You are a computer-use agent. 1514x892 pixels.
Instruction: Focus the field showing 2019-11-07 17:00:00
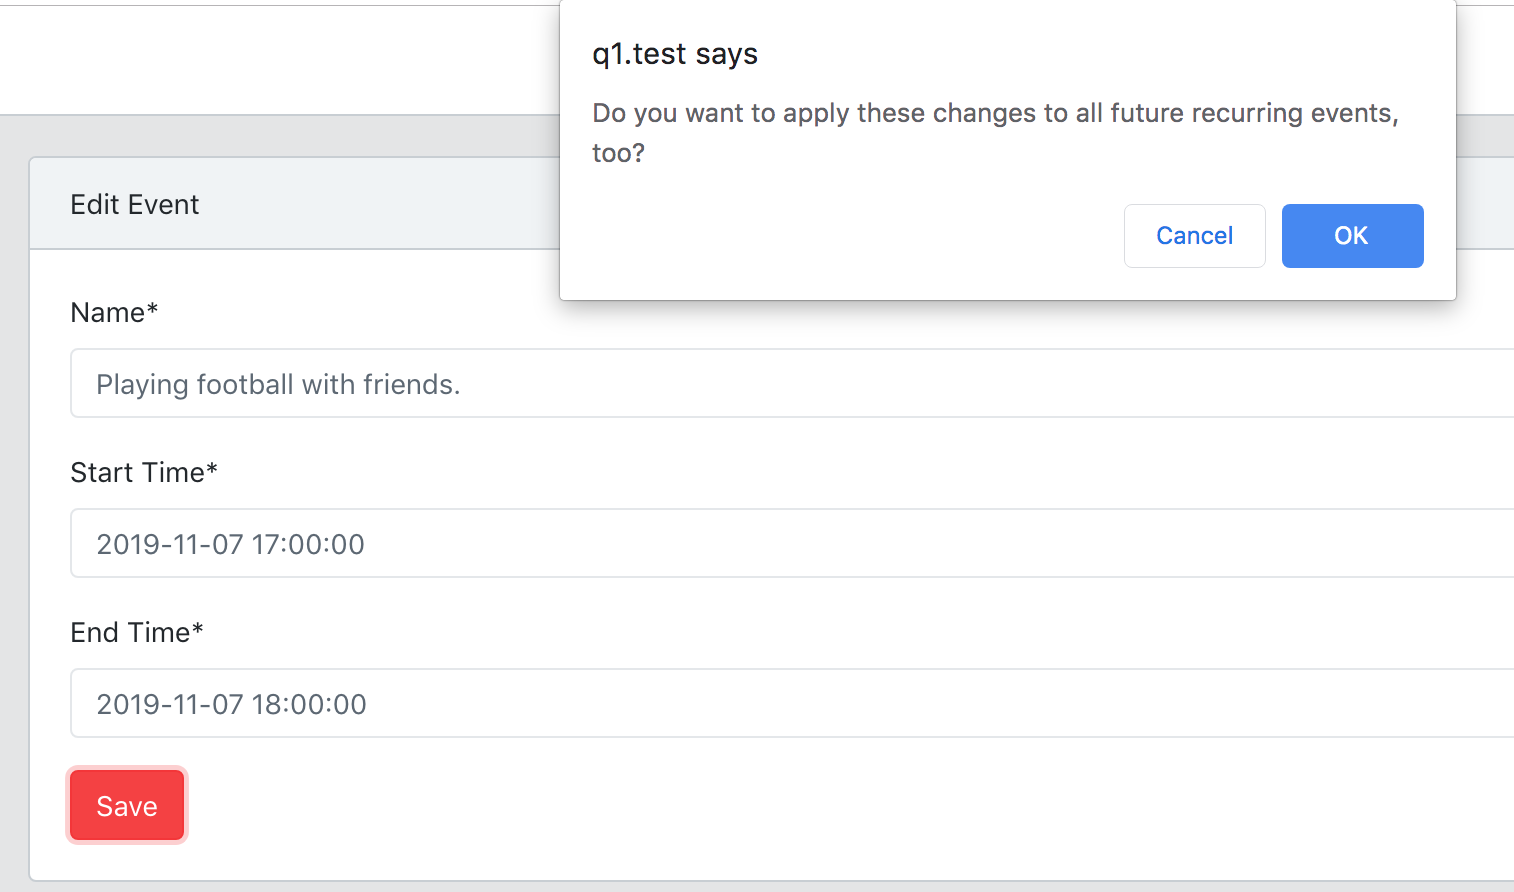click(400, 543)
